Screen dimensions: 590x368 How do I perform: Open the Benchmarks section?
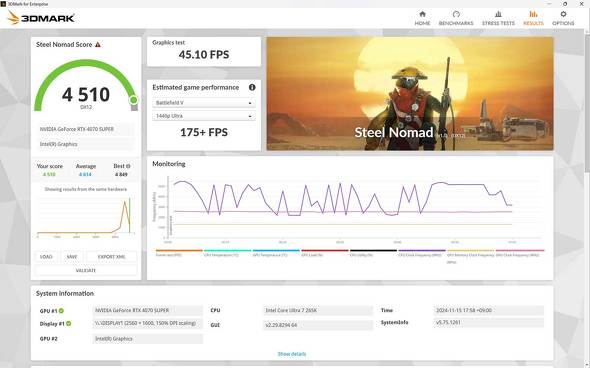pos(456,18)
